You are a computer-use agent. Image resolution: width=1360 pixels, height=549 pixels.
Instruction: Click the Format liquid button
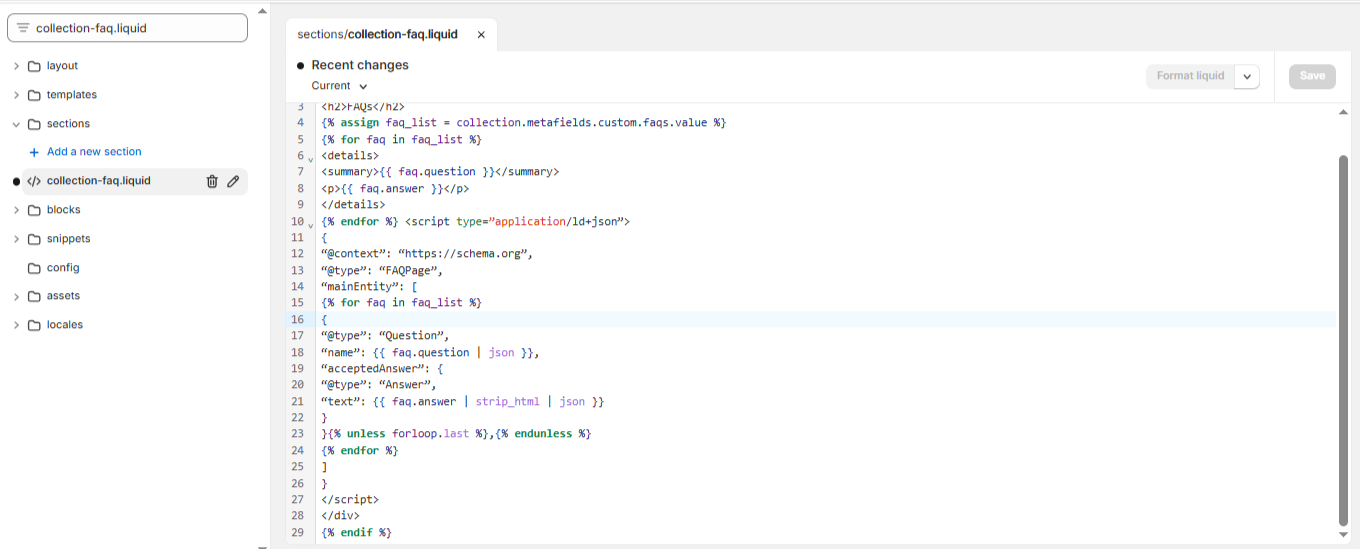click(x=1190, y=77)
